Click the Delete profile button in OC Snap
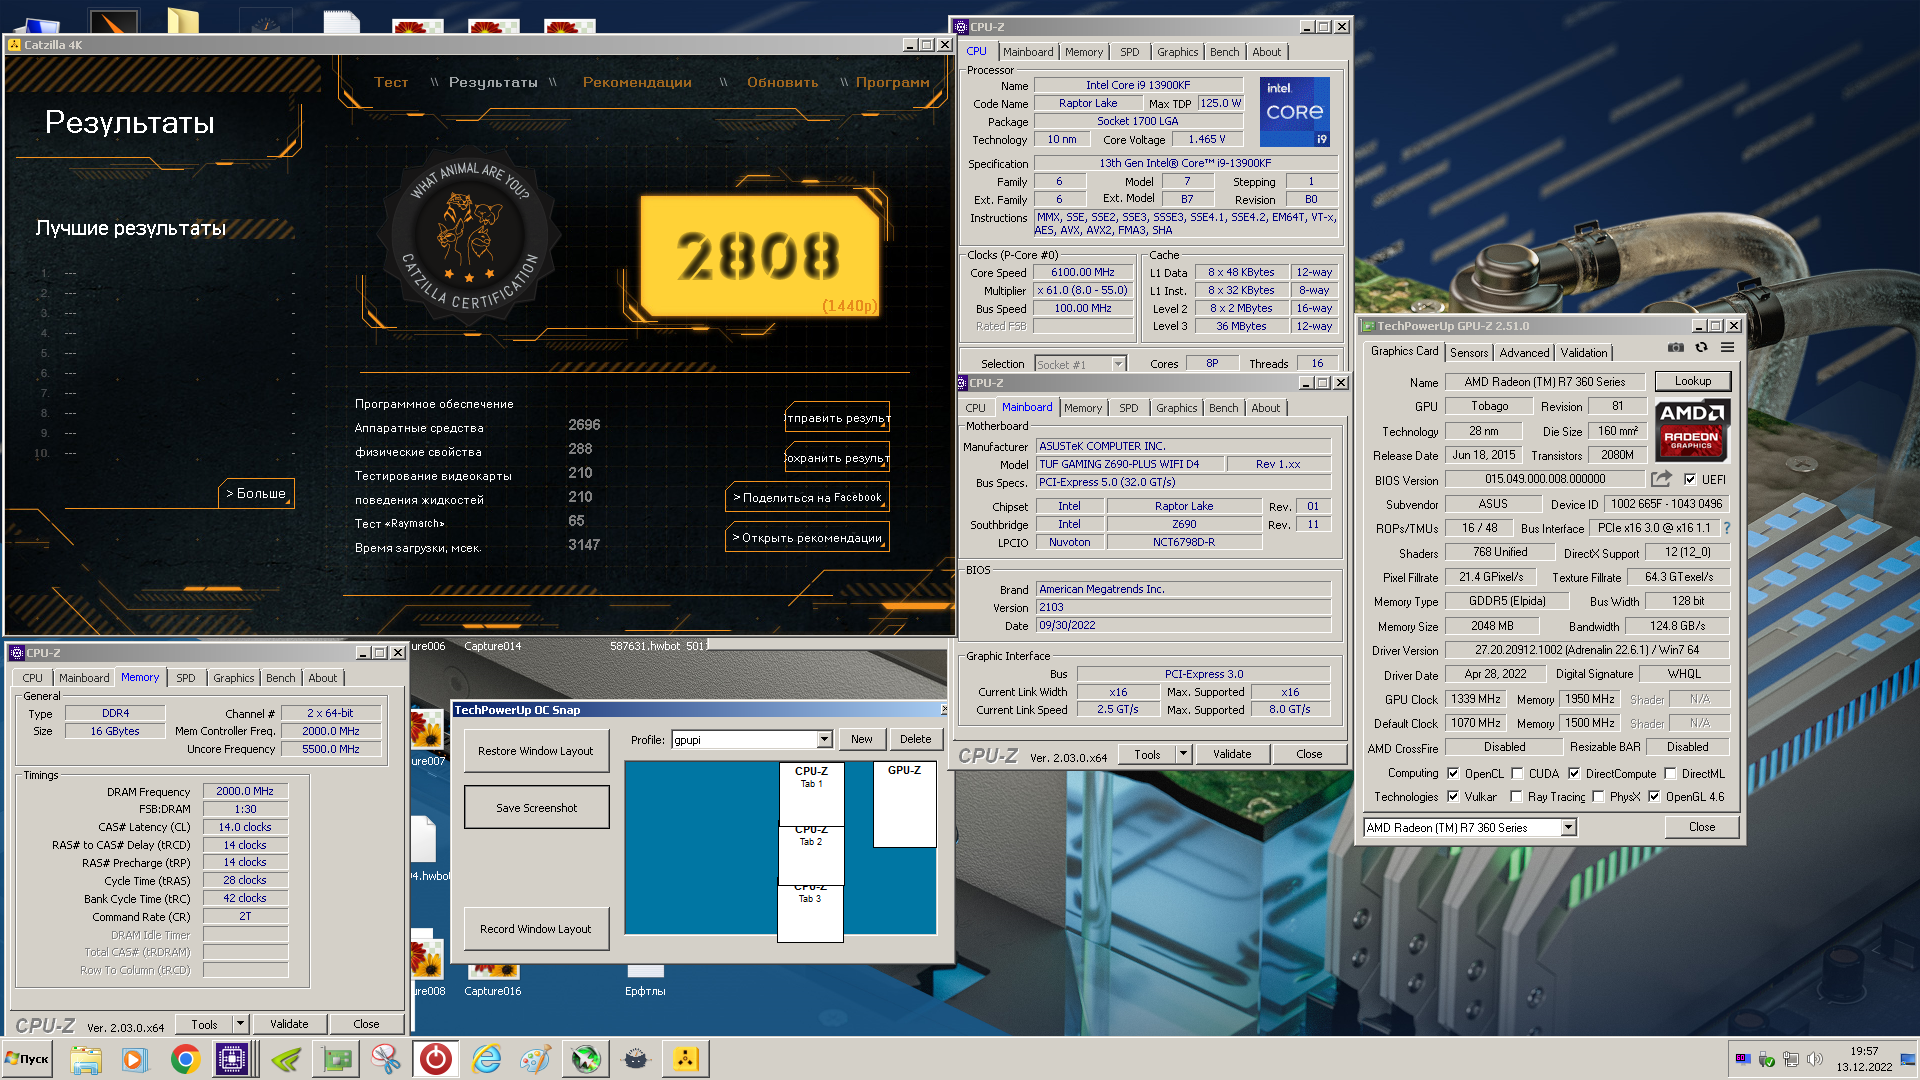Image resolution: width=1920 pixels, height=1080 pixels. click(x=915, y=739)
